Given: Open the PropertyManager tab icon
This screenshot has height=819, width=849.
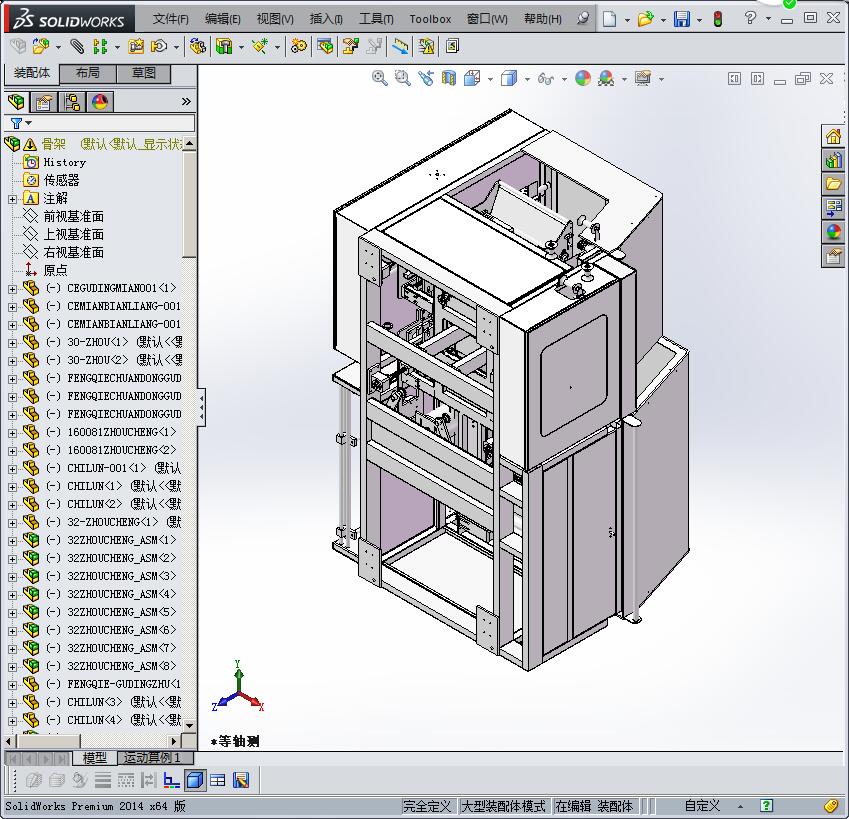Looking at the screenshot, I should [44, 102].
